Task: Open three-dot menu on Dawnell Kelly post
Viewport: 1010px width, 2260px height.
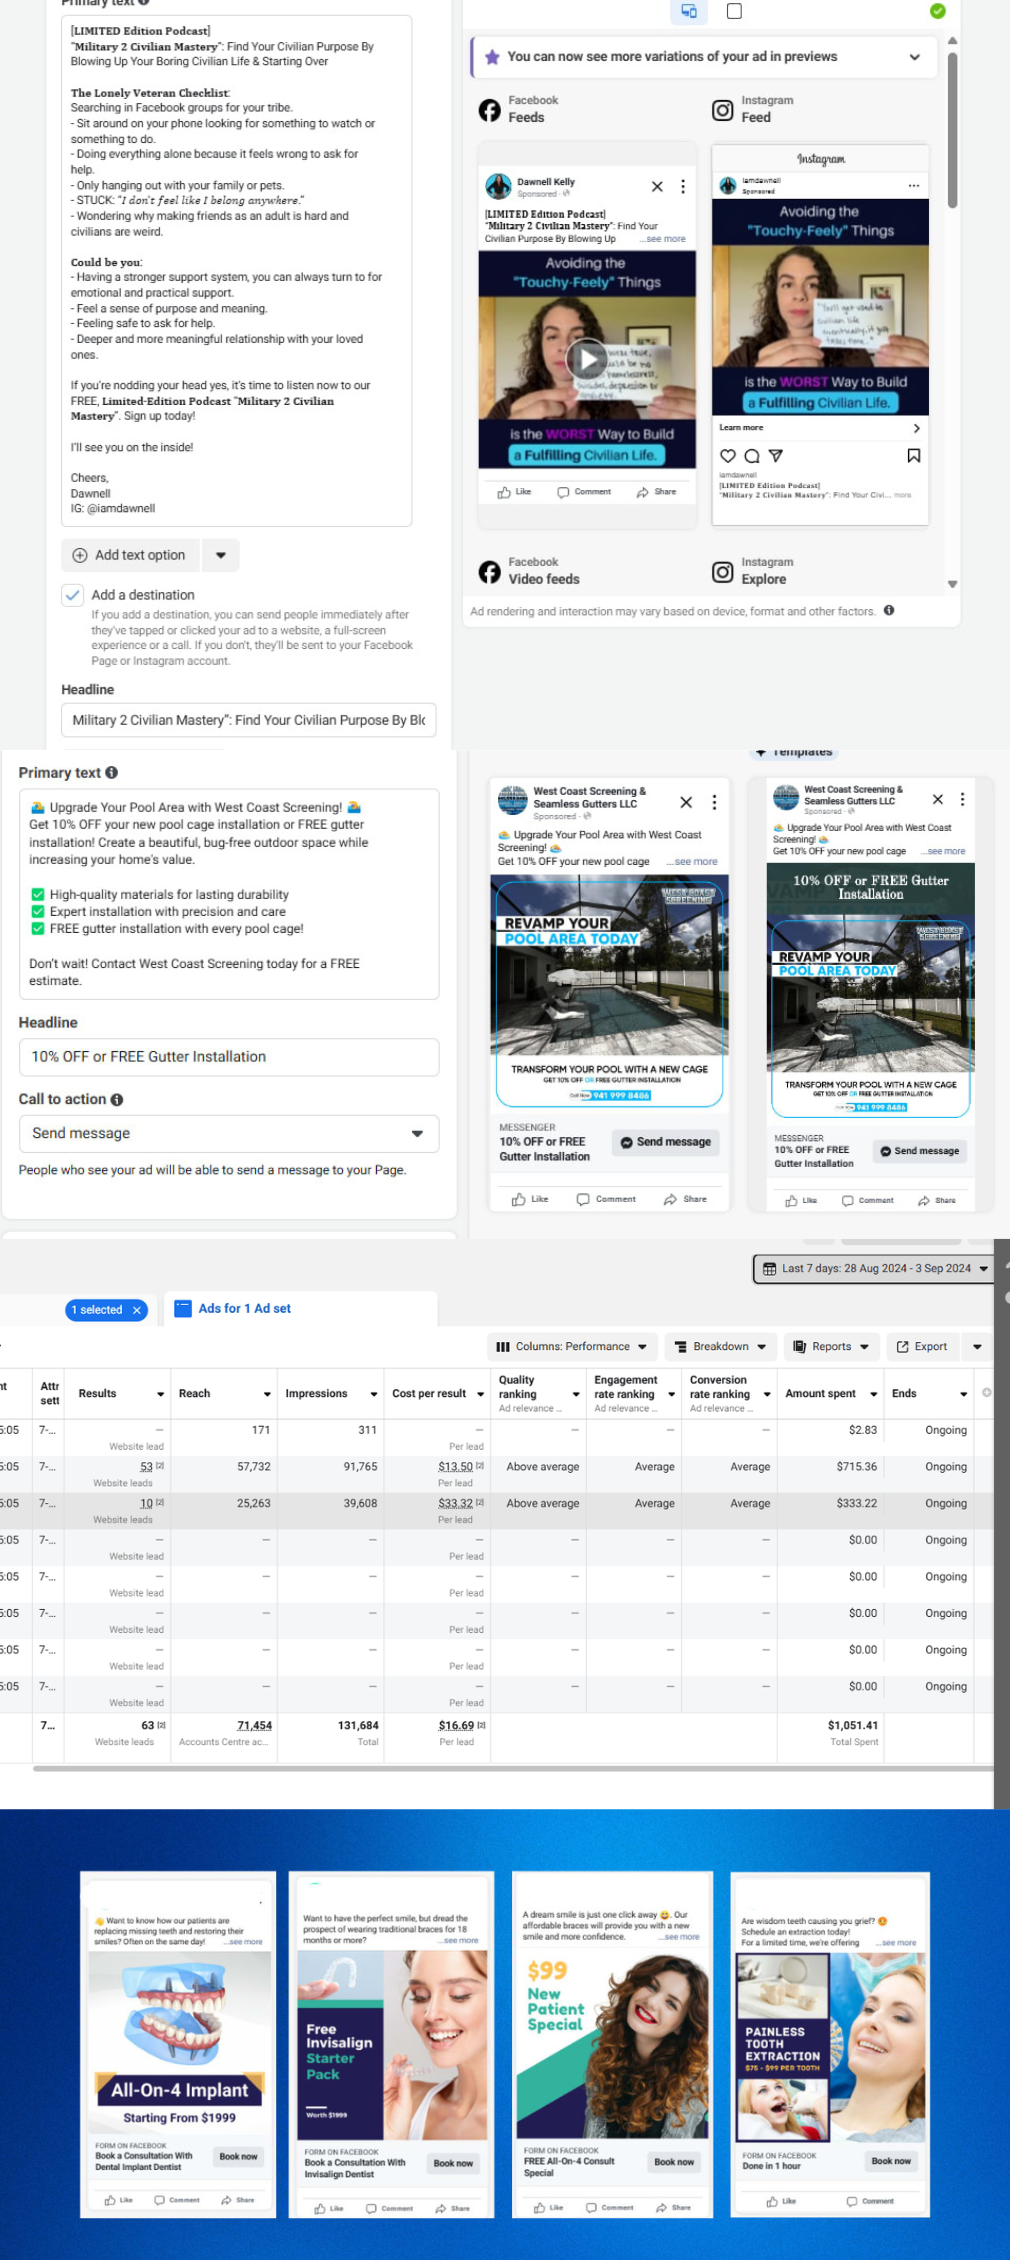Action: [x=683, y=187]
